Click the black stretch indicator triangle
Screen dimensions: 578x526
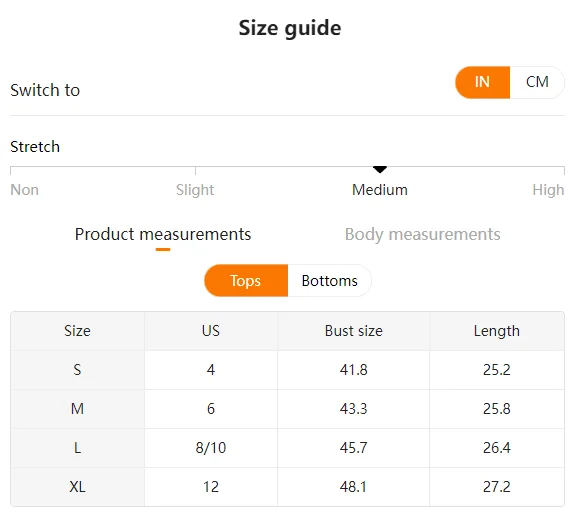coord(380,169)
